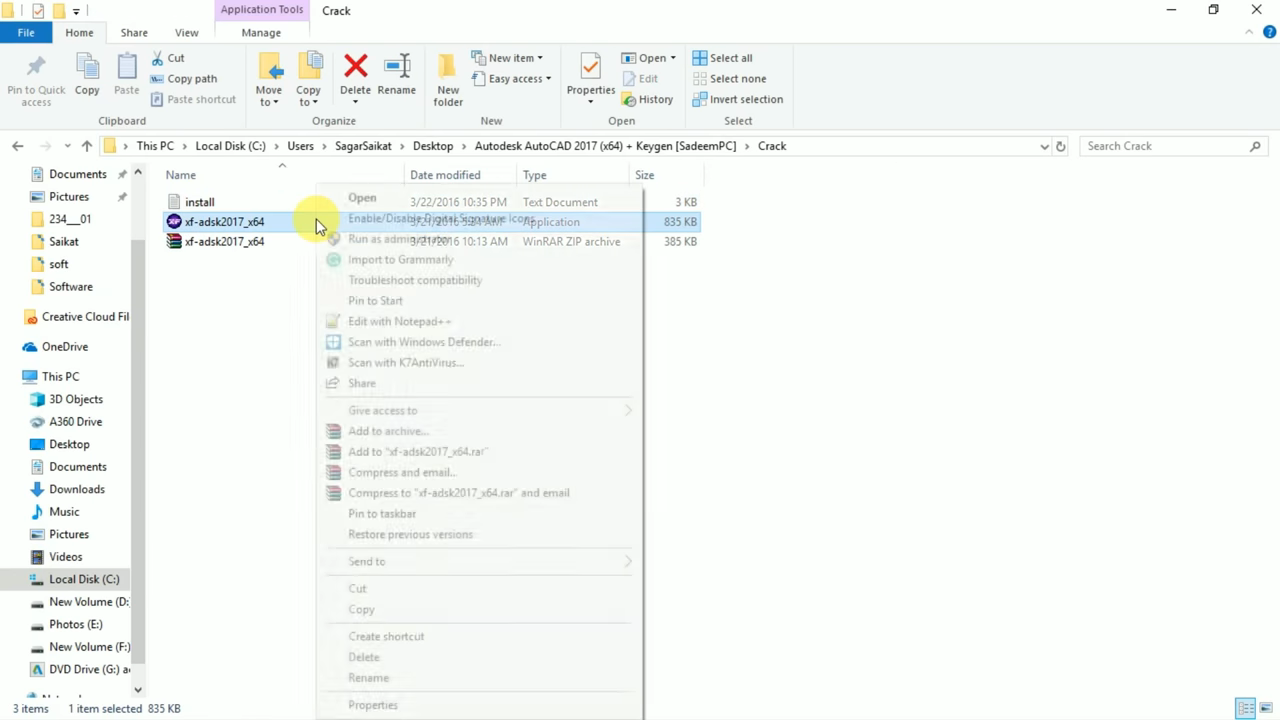This screenshot has width=1280, height=720.
Task: Expand the Send to submenu
Action: click(480, 561)
